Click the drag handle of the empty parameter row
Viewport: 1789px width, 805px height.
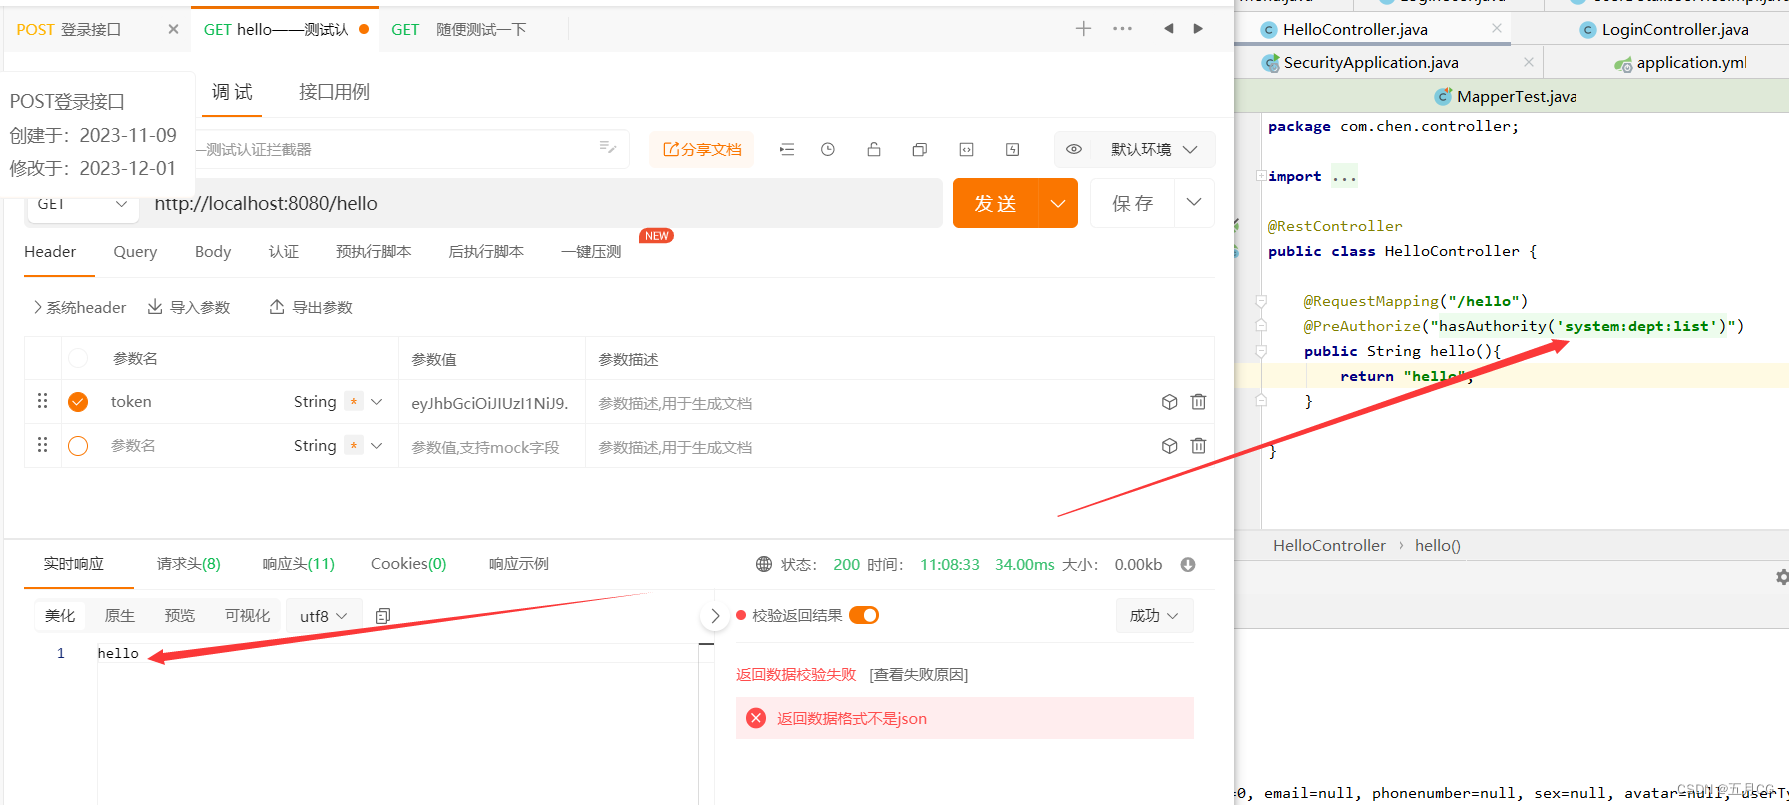point(42,445)
